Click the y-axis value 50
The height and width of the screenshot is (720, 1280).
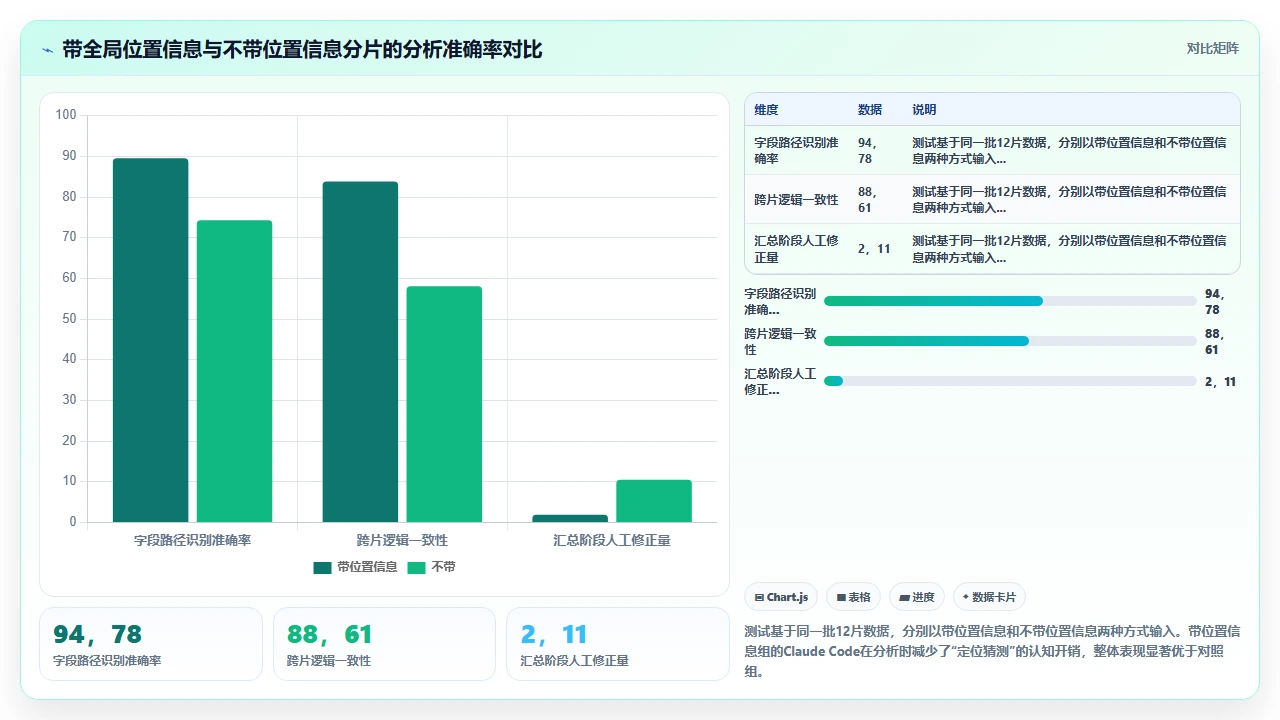click(x=69, y=319)
